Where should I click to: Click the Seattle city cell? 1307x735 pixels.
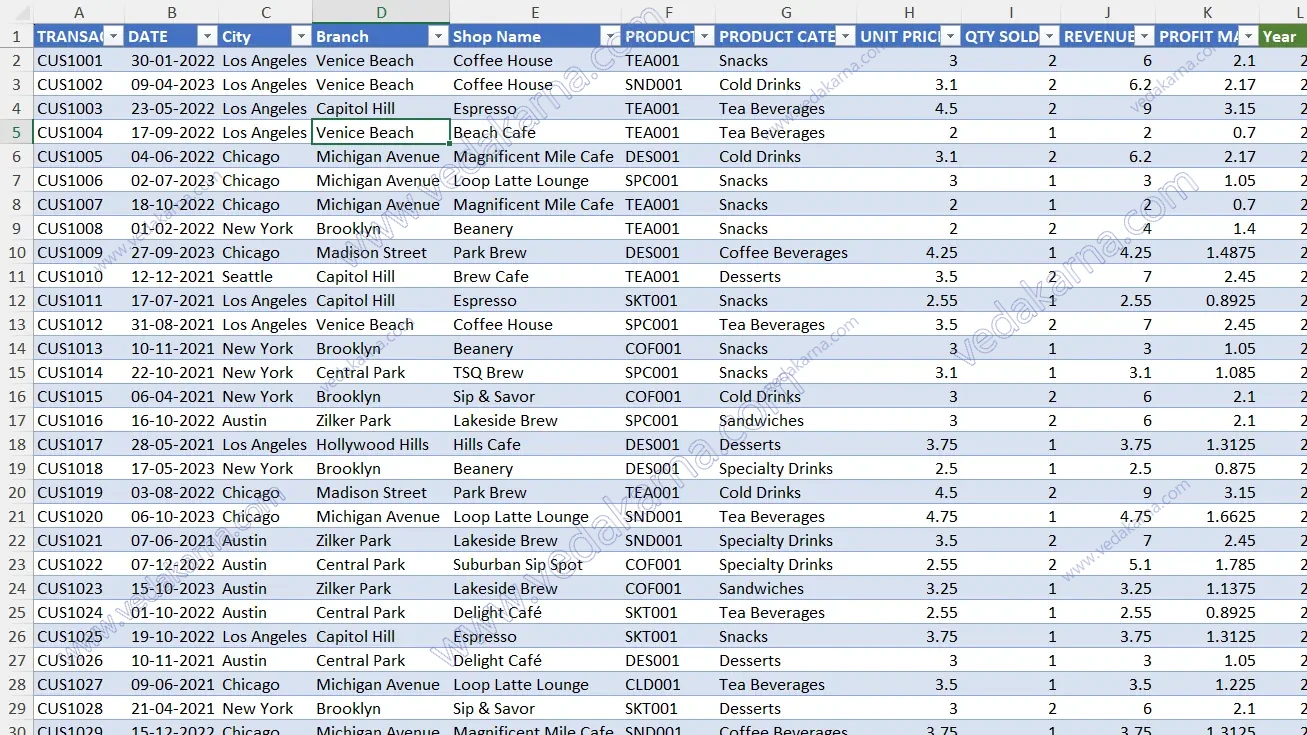(265, 276)
